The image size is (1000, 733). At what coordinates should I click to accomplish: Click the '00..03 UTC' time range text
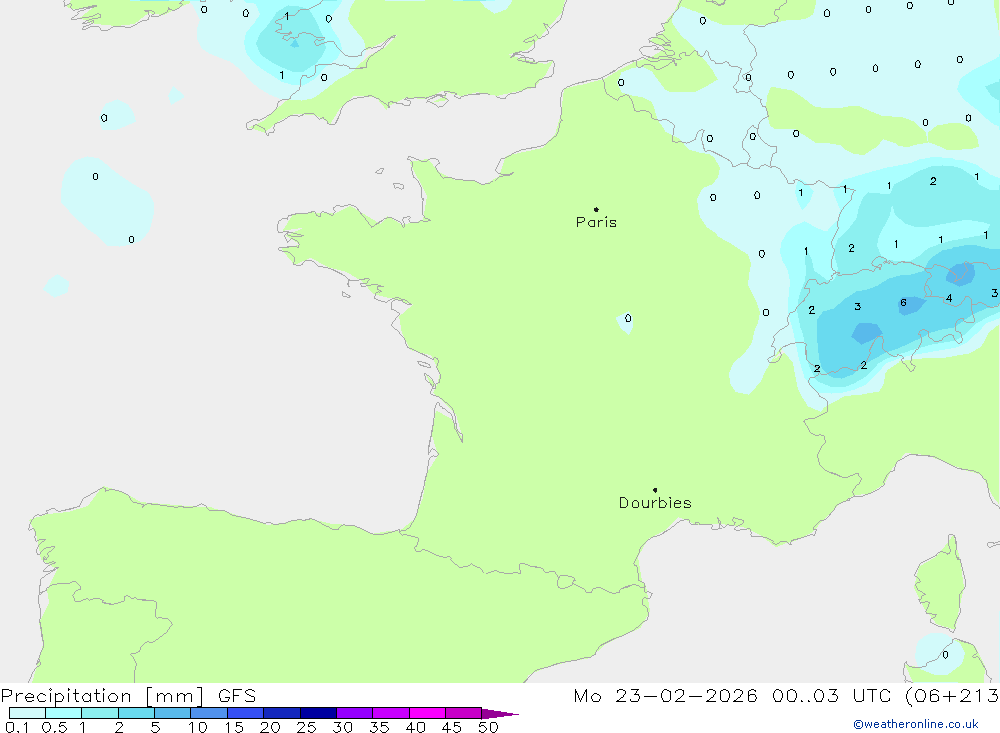pos(831,695)
